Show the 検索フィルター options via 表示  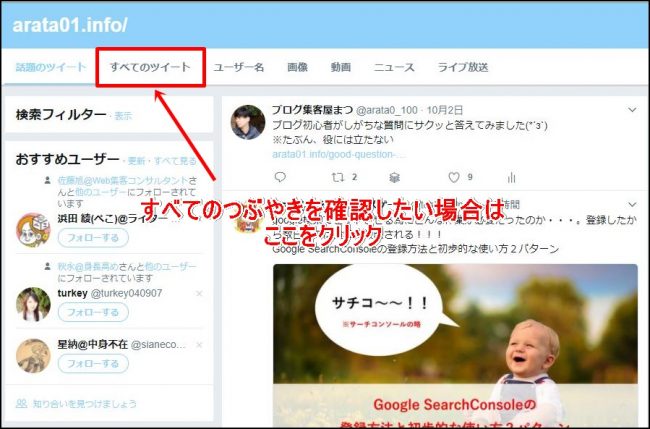pyautogui.click(x=123, y=116)
